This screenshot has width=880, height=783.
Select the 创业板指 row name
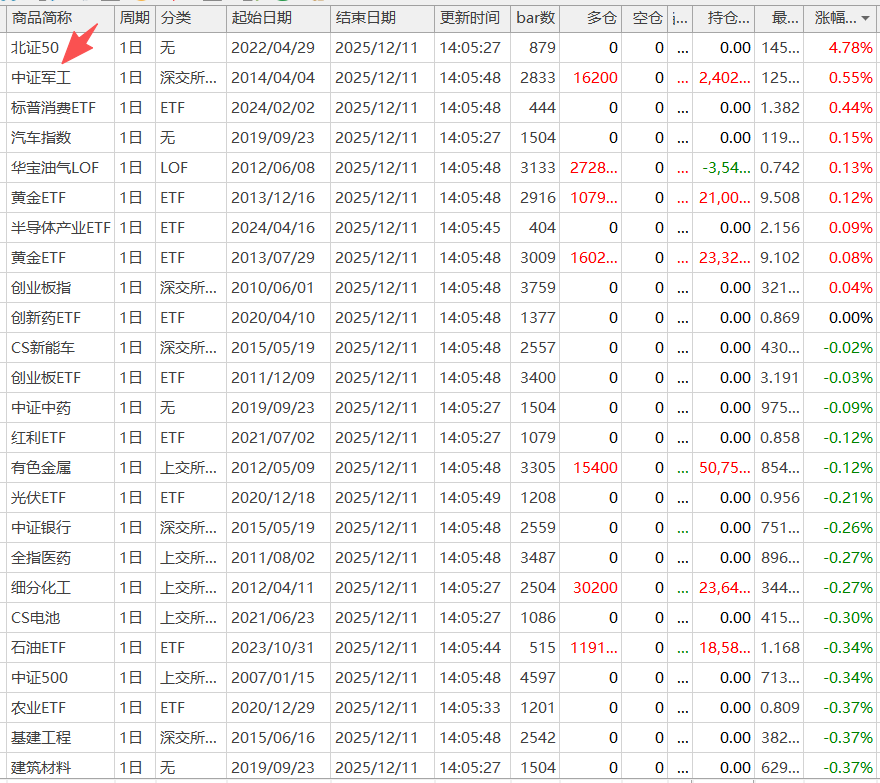click(41, 288)
